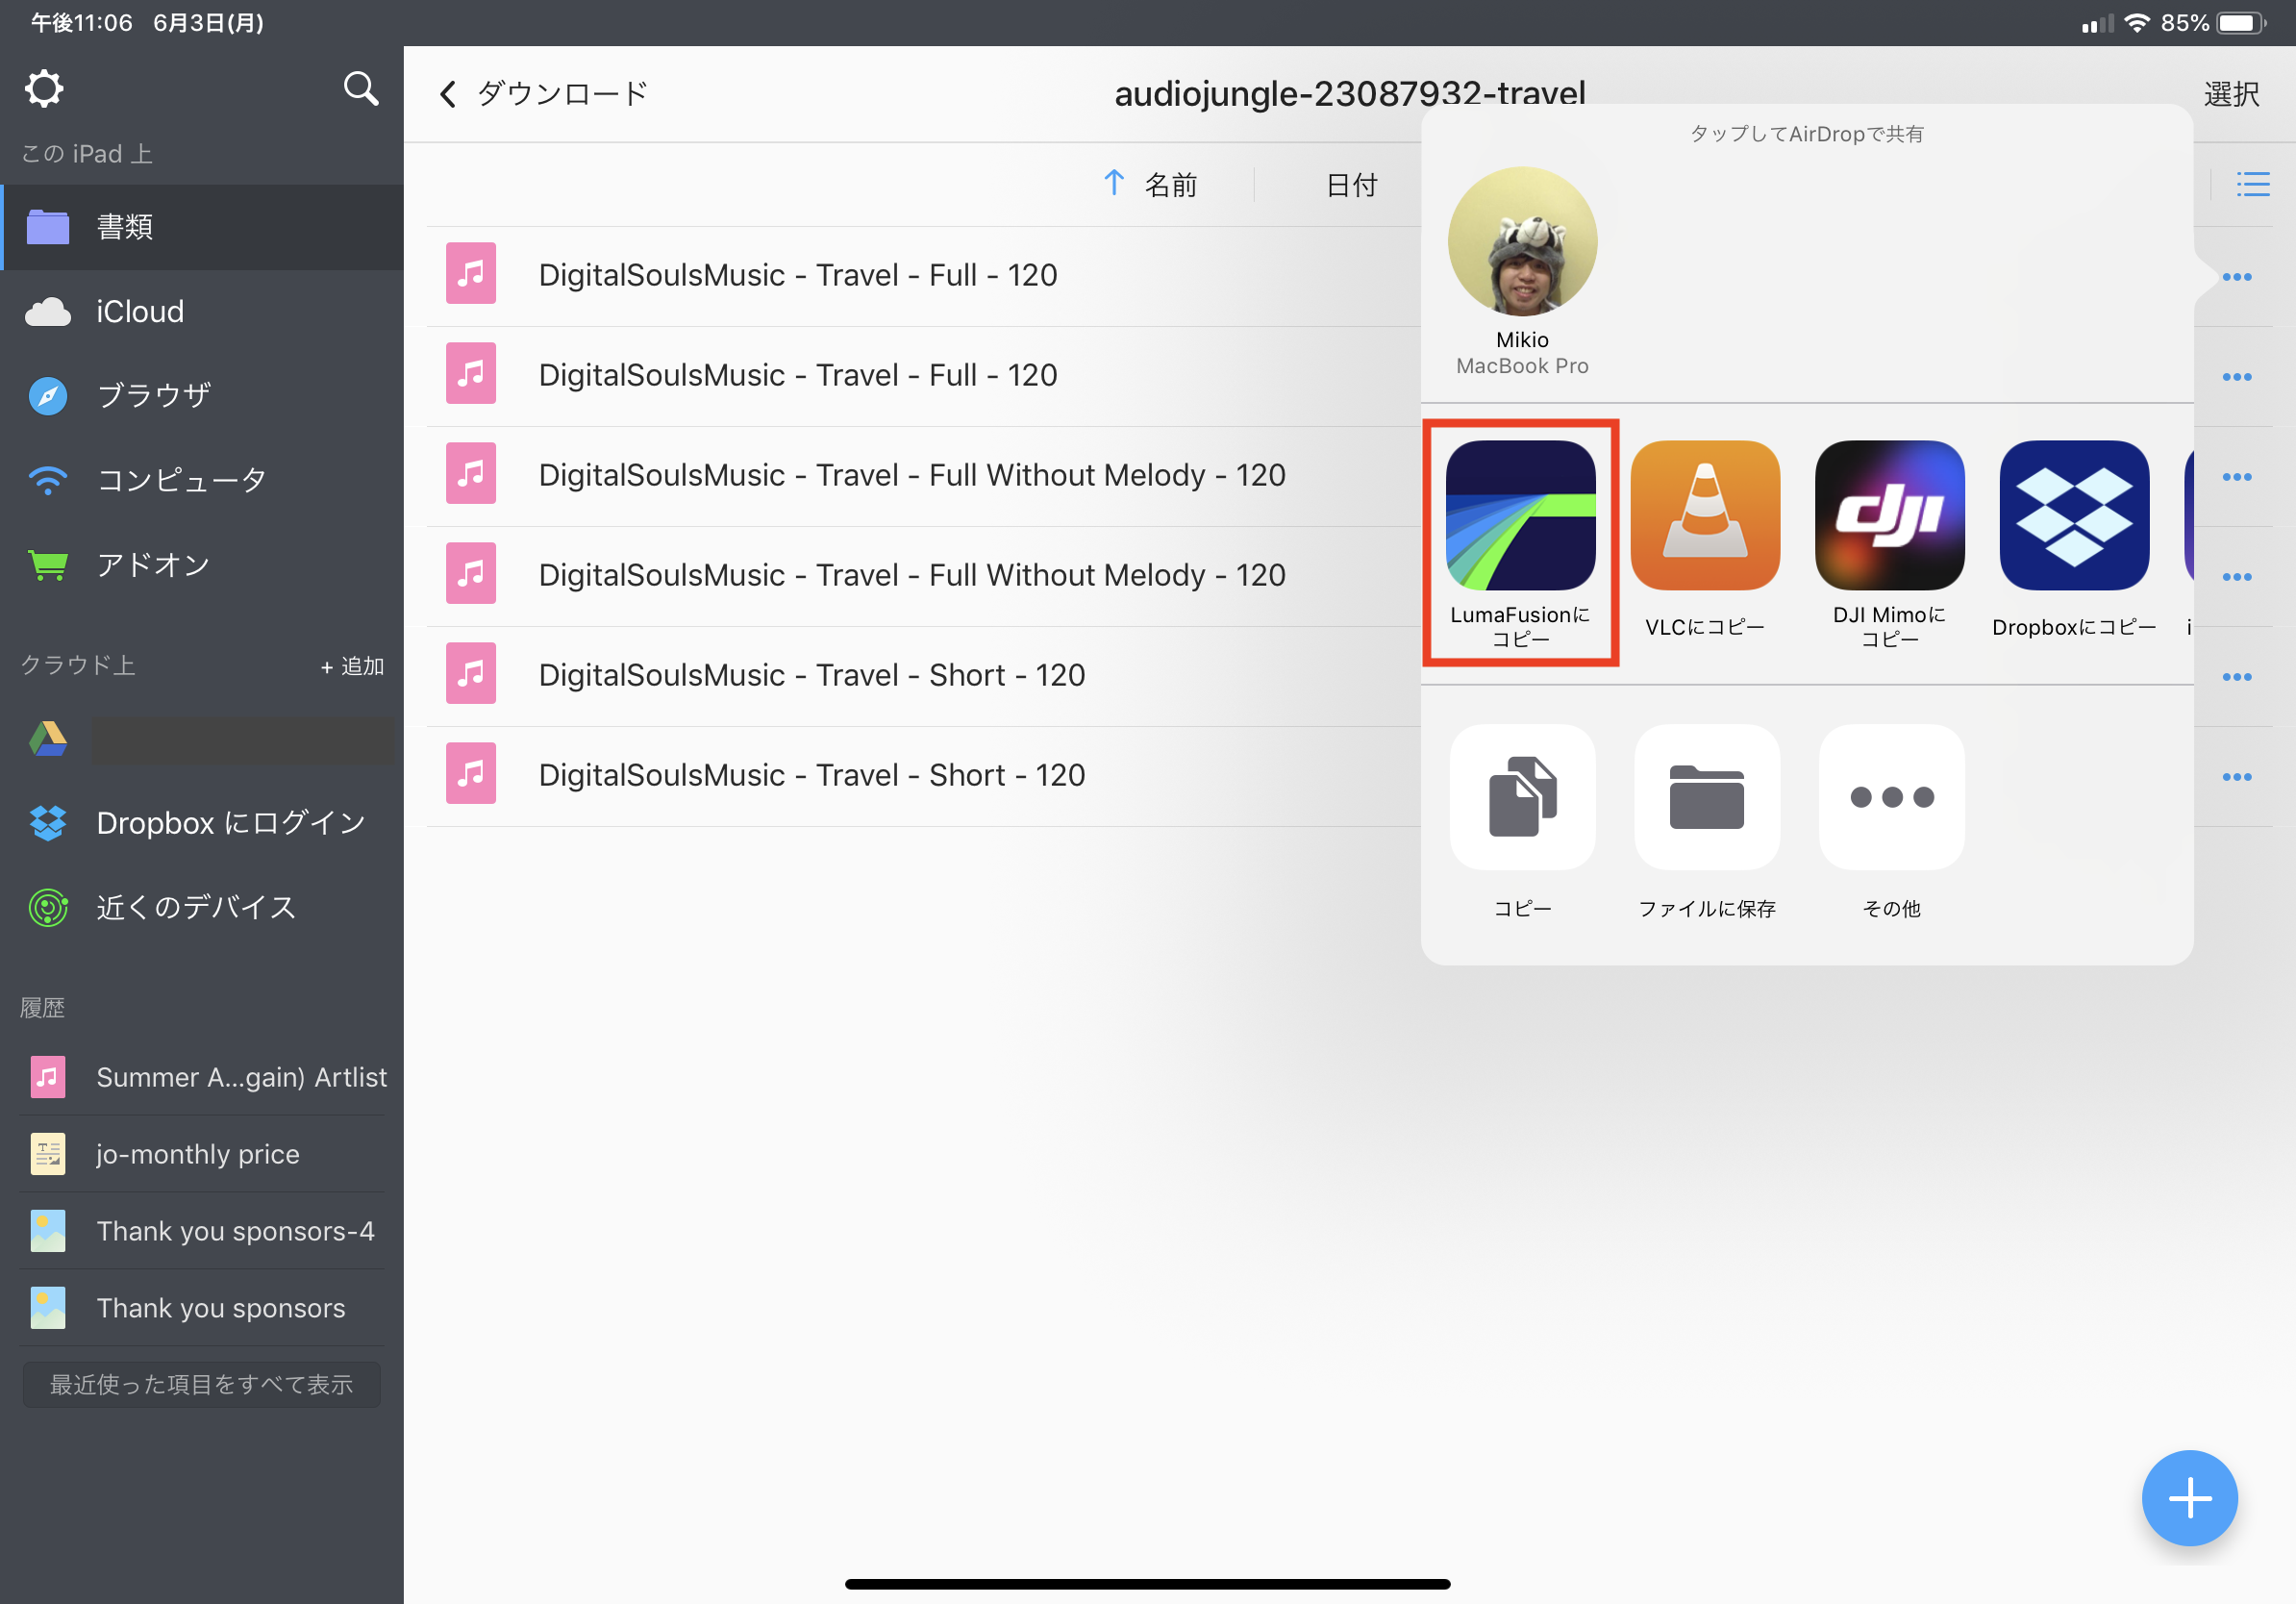
Task: Expand more menu for Full Without Melody
Action: pos(2236,477)
